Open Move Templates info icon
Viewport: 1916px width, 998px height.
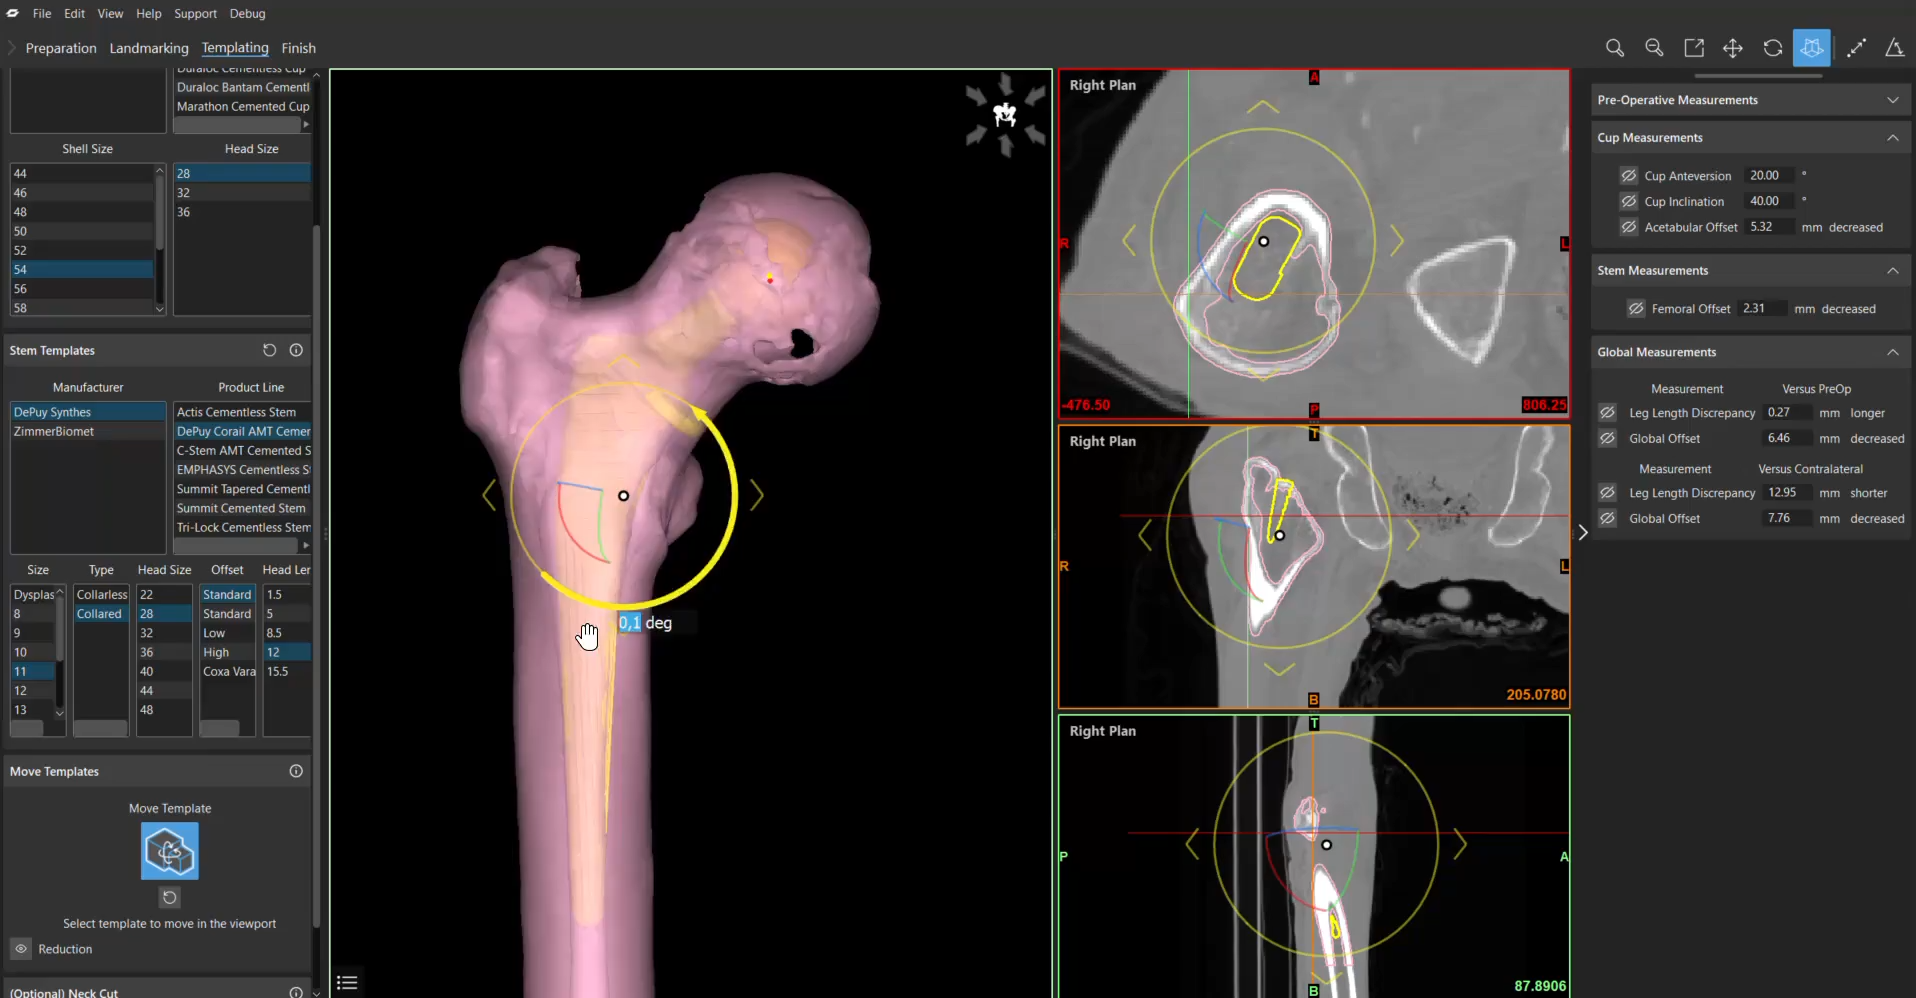[x=296, y=771]
